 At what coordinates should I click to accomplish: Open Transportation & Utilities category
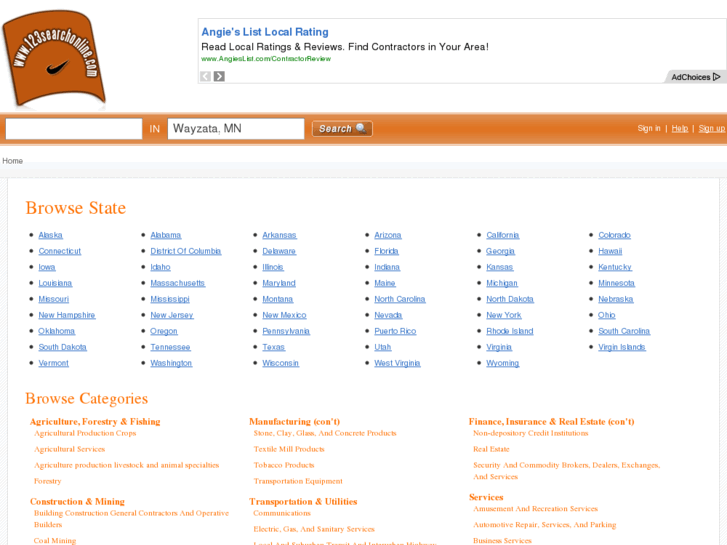pyautogui.click(x=303, y=501)
